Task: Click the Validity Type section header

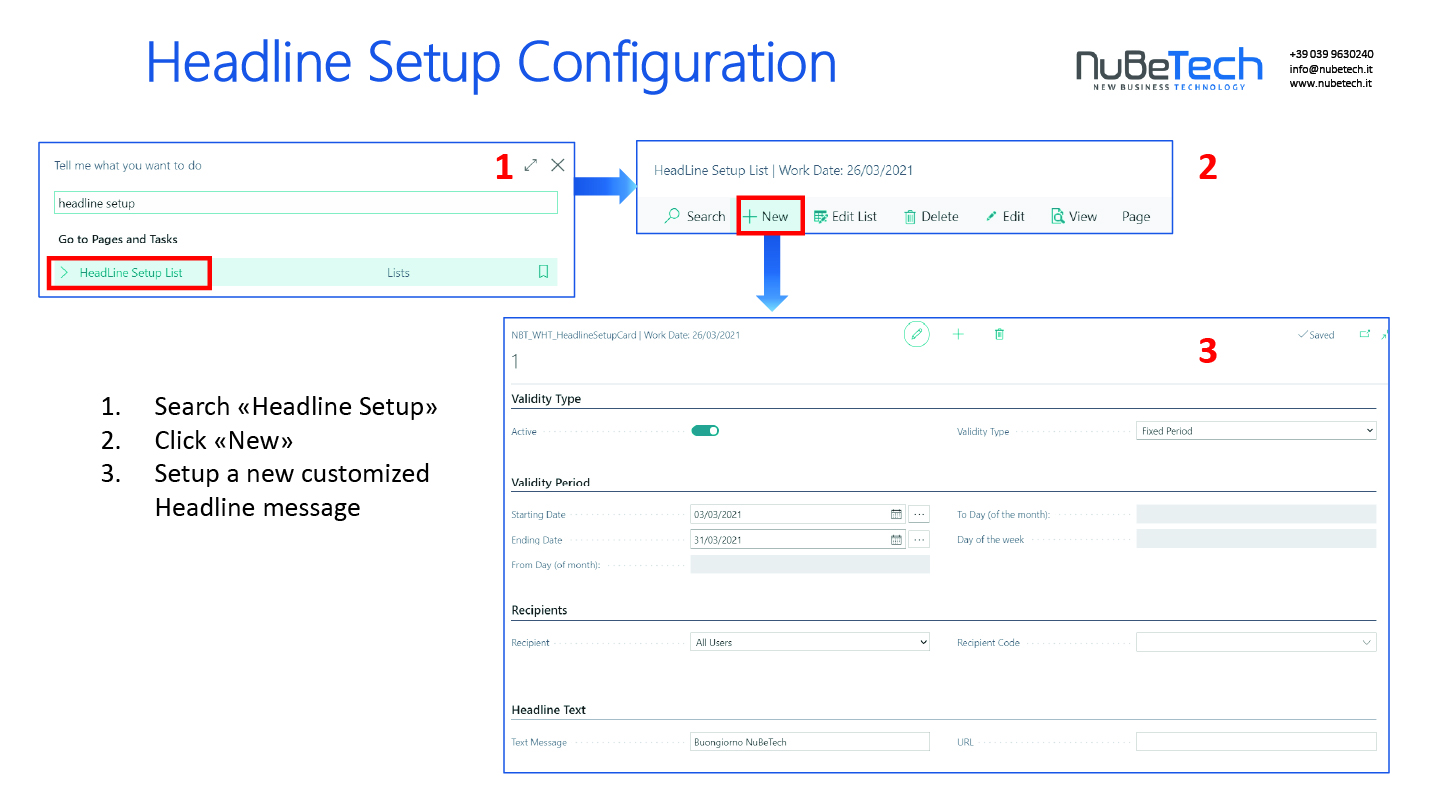Action: tap(546, 398)
